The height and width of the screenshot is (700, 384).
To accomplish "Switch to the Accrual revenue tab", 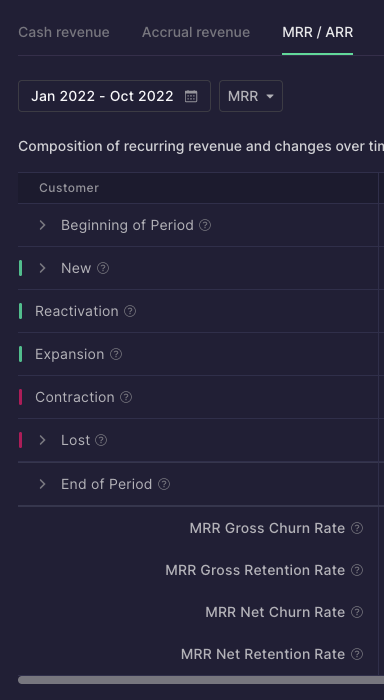I will [196, 32].
